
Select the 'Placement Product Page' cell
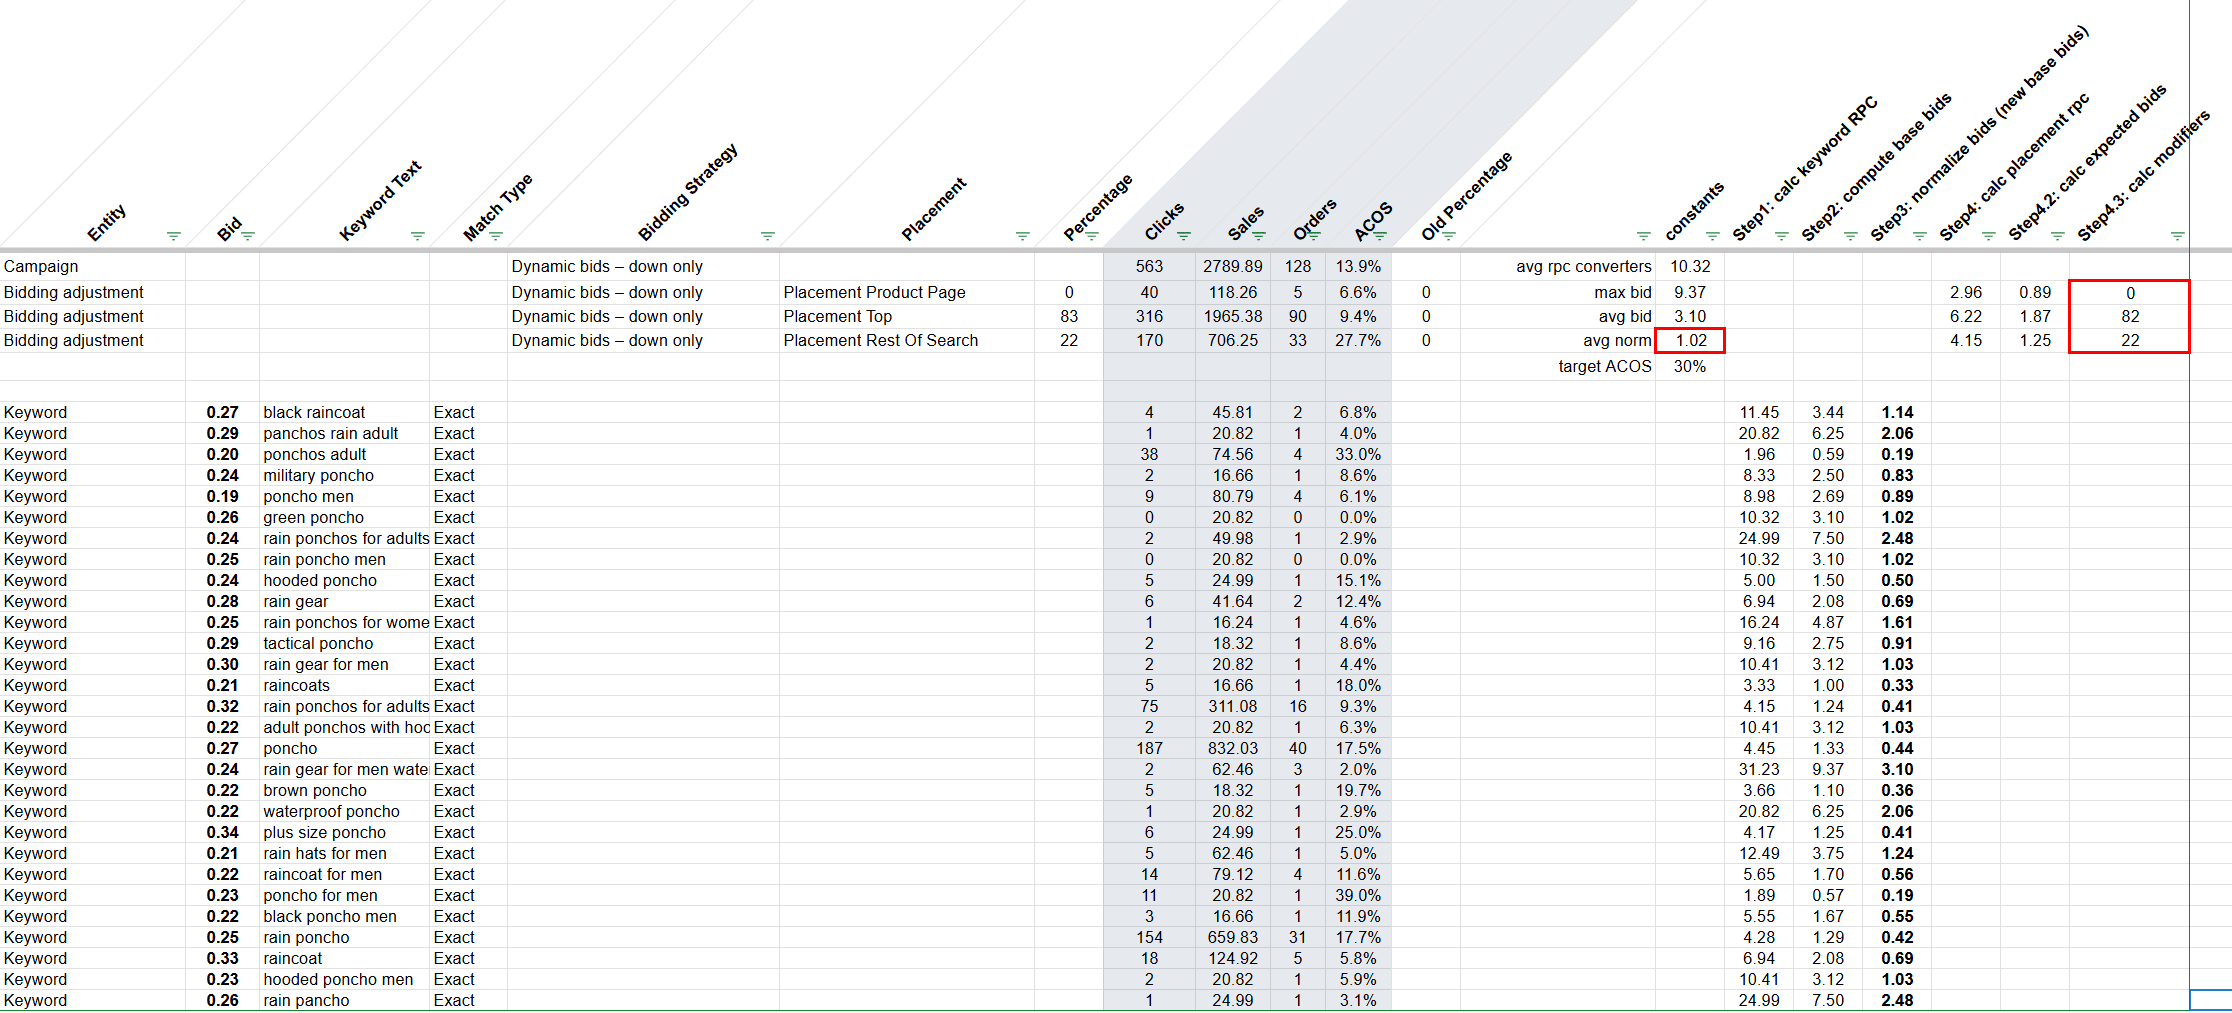click(907, 292)
